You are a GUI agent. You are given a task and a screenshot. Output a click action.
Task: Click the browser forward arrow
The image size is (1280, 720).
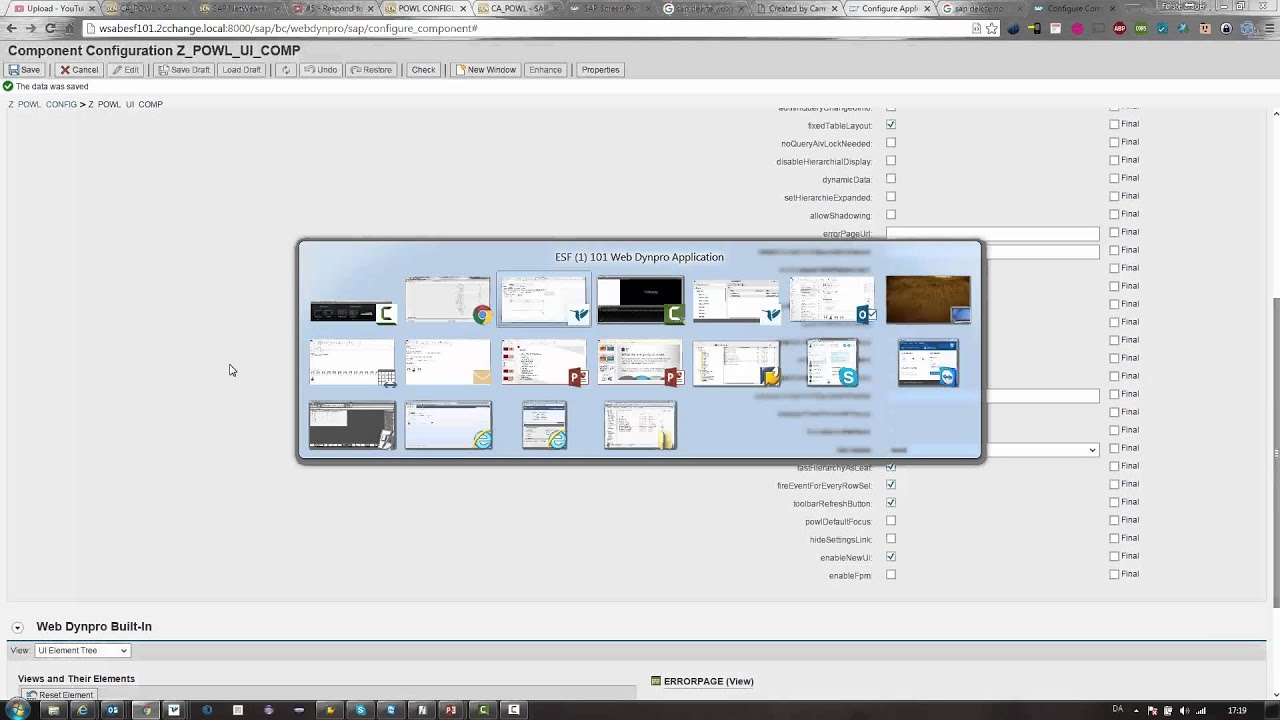click(31, 28)
